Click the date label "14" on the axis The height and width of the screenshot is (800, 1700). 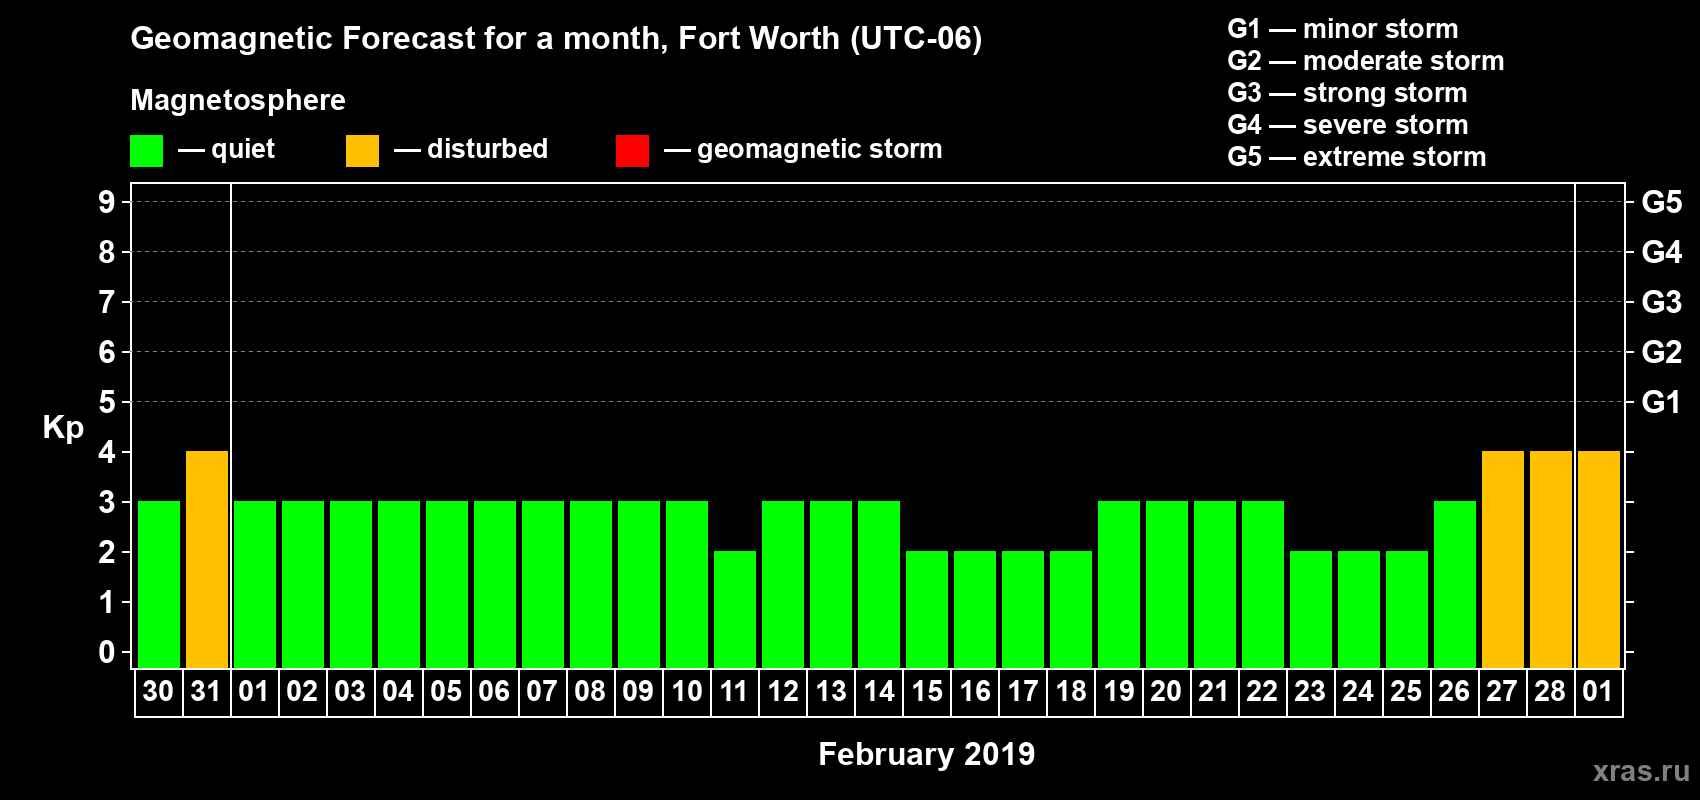[879, 692]
